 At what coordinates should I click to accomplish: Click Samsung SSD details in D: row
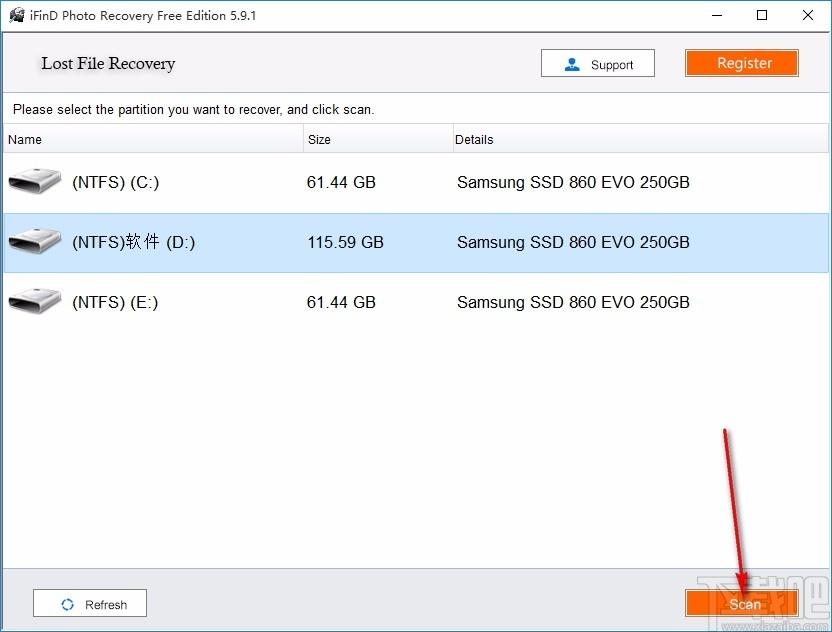point(573,242)
